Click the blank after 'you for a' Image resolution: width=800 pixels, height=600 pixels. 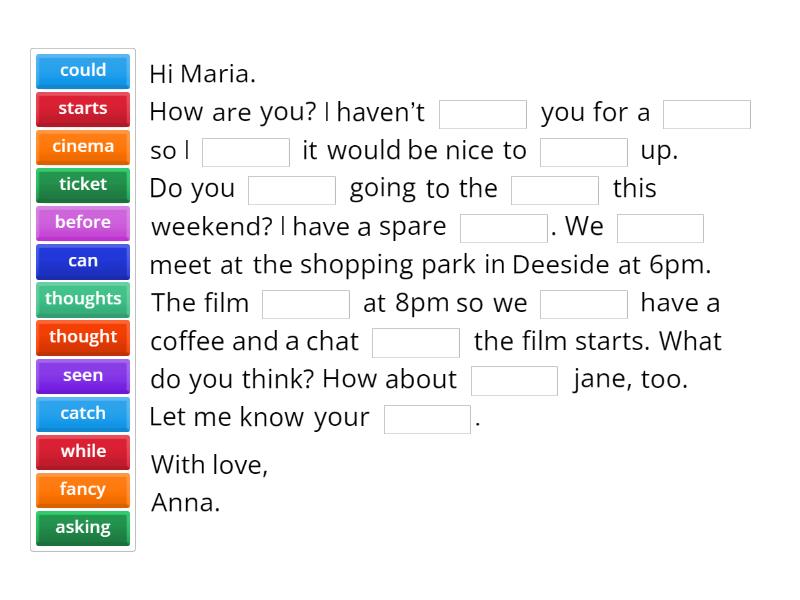(707, 114)
